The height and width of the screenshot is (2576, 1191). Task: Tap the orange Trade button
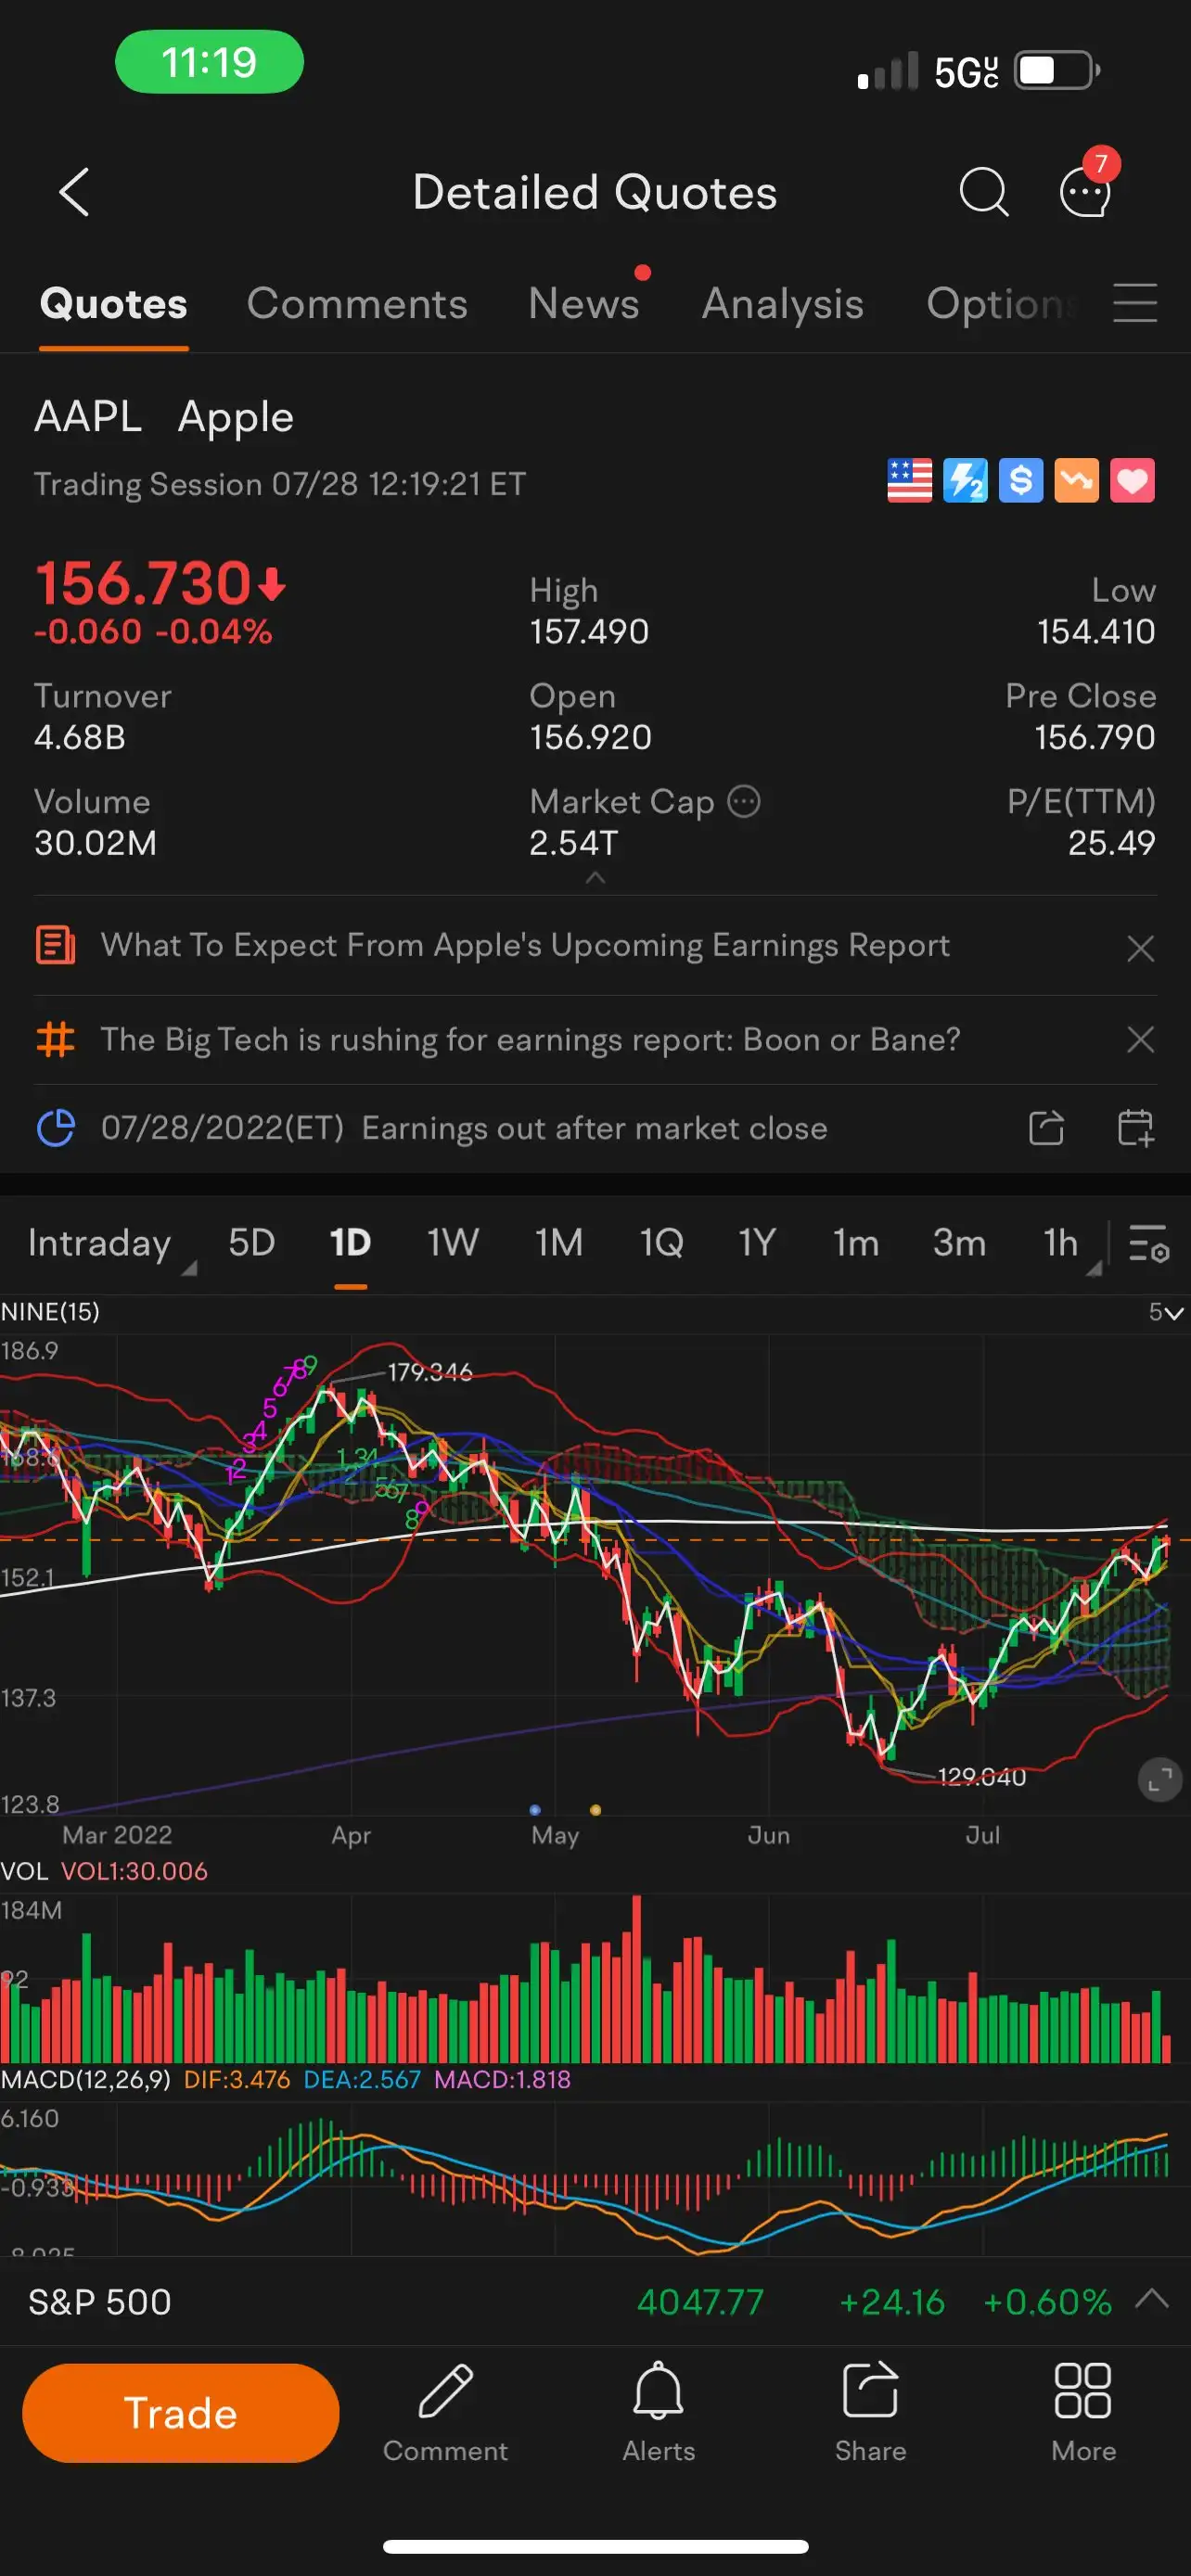coord(180,2412)
